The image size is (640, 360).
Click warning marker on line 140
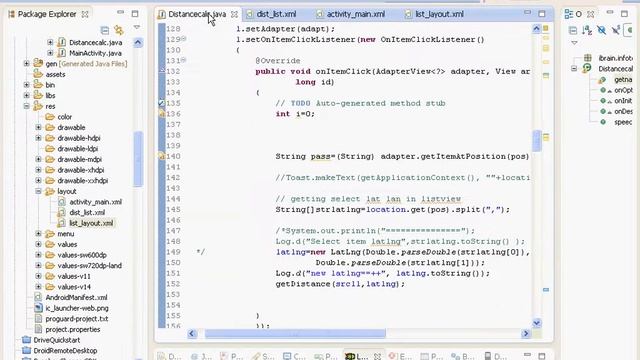162,156
